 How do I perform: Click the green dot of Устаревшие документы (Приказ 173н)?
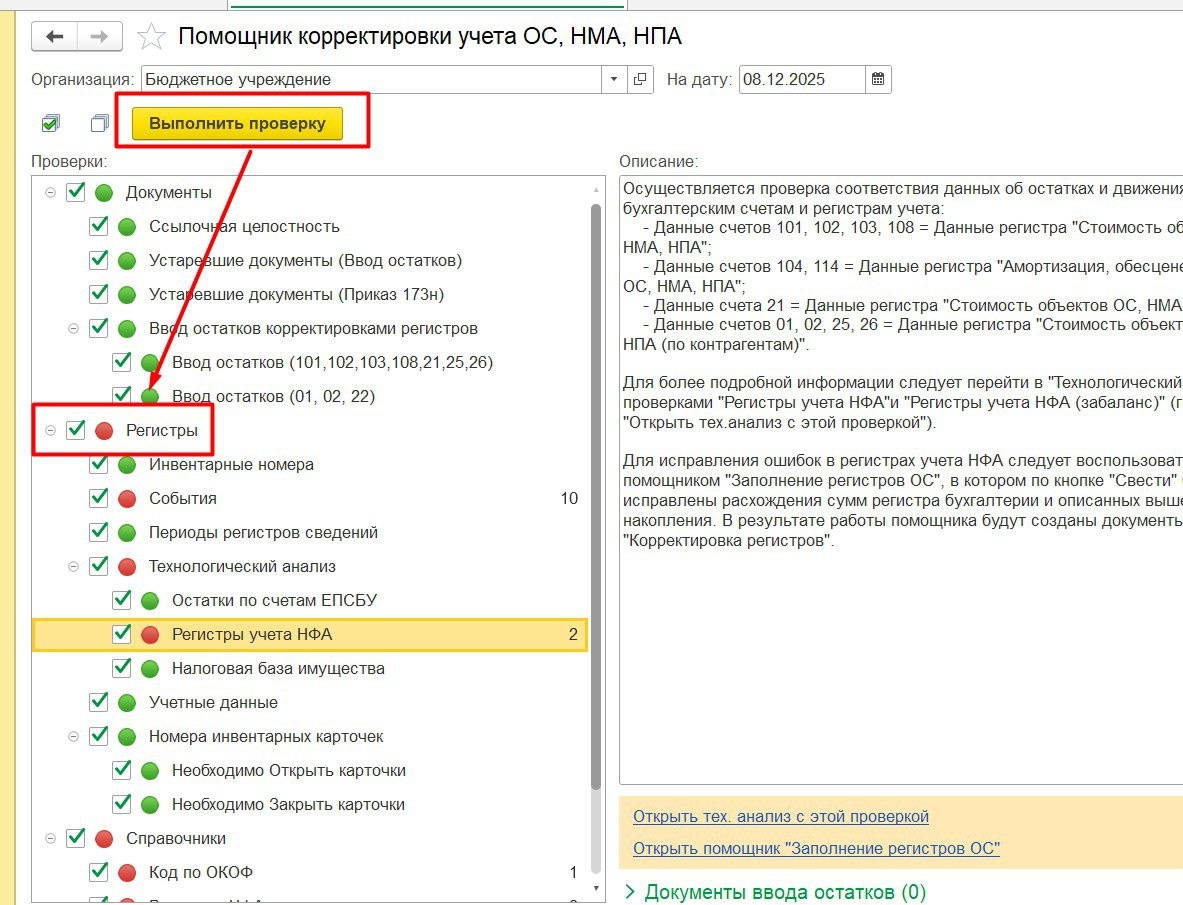click(127, 294)
